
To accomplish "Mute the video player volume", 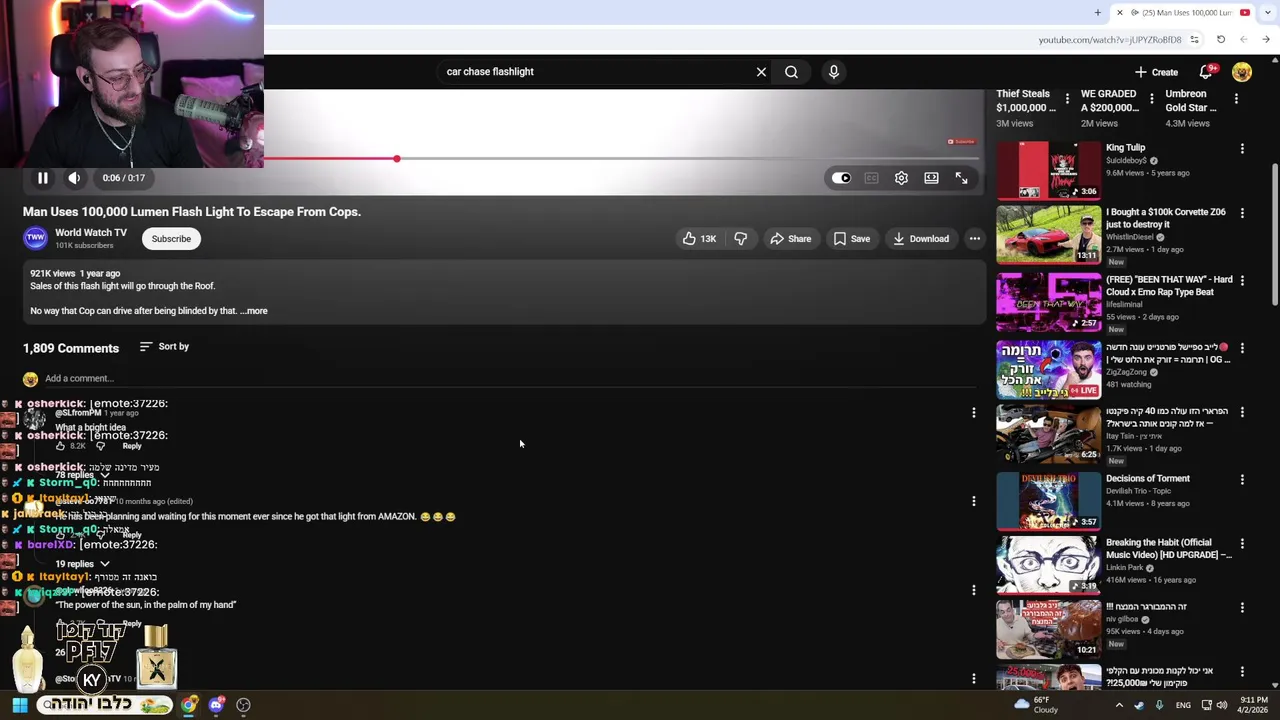I will (74, 178).
